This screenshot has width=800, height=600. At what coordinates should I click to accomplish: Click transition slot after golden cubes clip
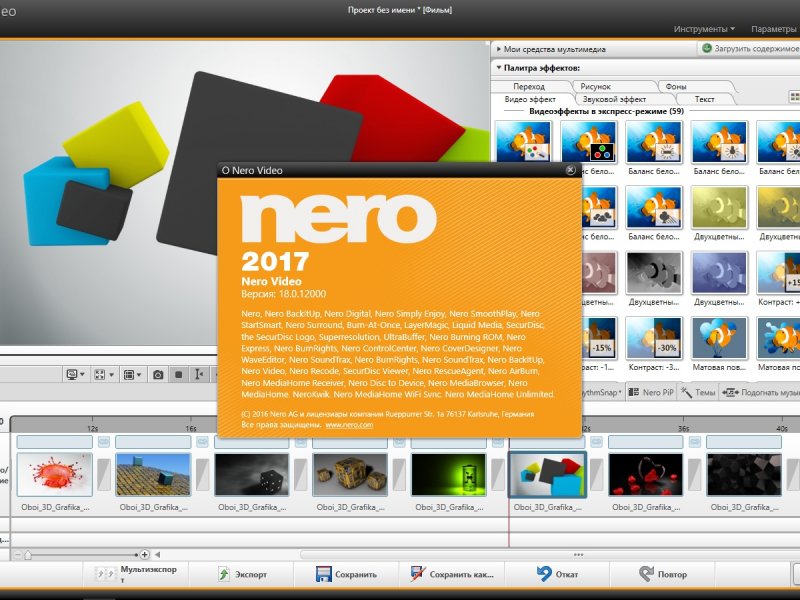point(399,474)
